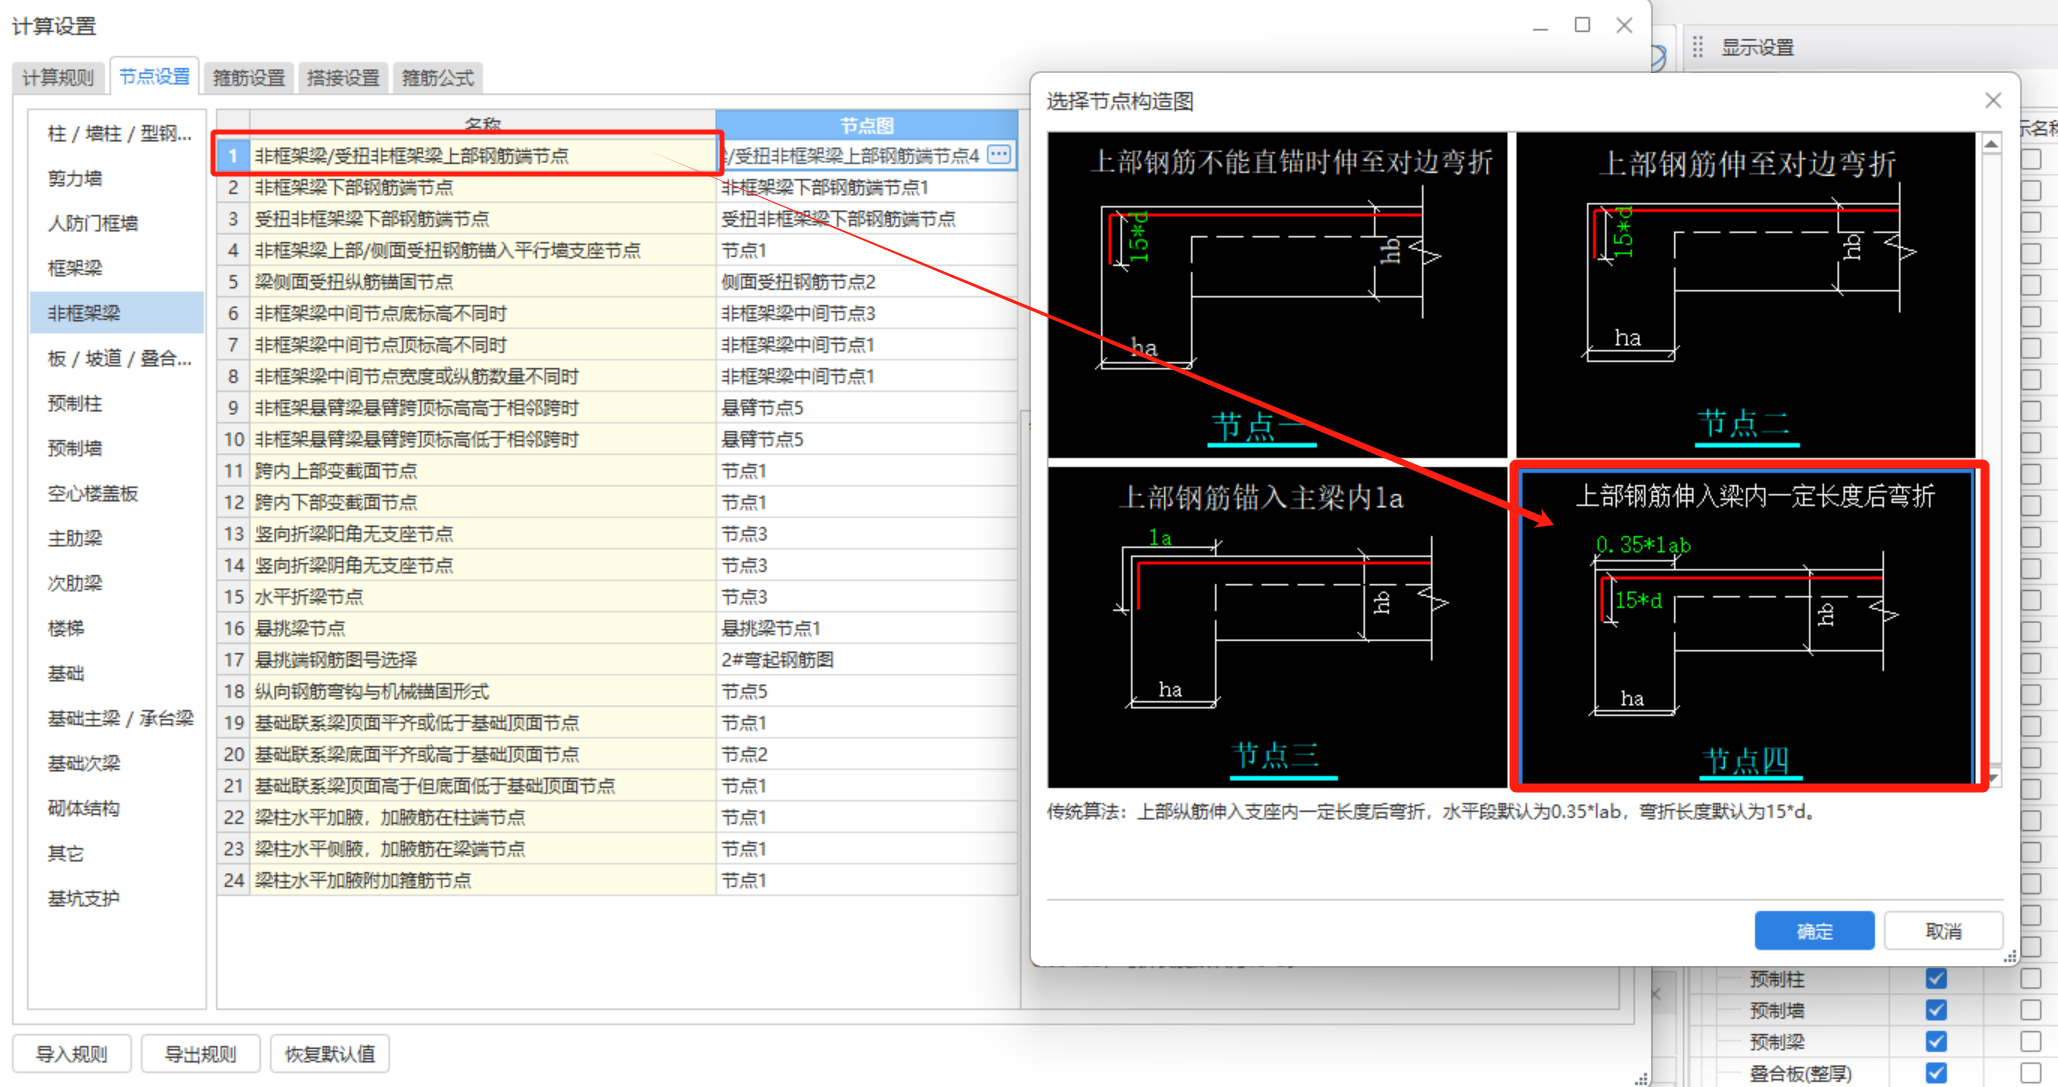Select 主肋梁 category
Screen dimensions: 2058x1087
[118, 538]
